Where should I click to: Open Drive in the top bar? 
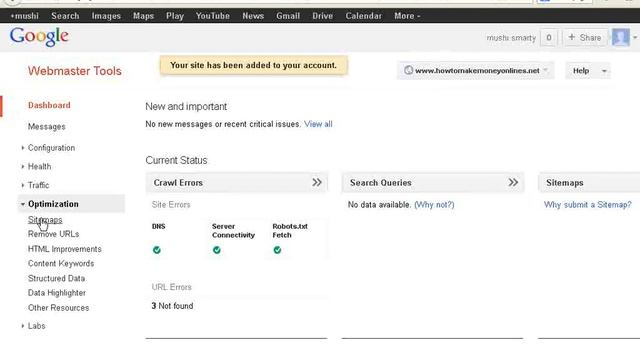pyautogui.click(x=322, y=16)
